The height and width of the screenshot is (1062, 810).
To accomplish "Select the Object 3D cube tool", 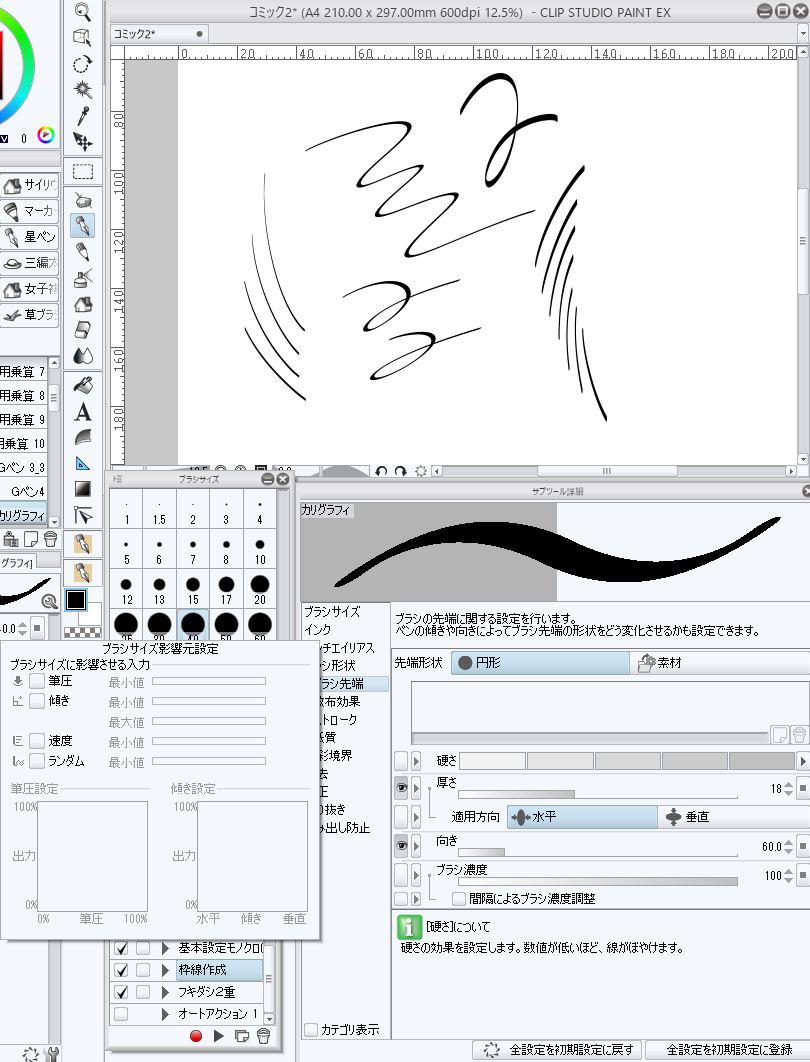I will coord(83,37).
